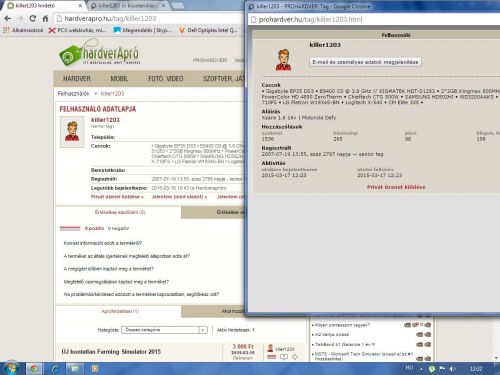Open the PROHARDVER! site link
500x375 pixels.
click(210, 60)
